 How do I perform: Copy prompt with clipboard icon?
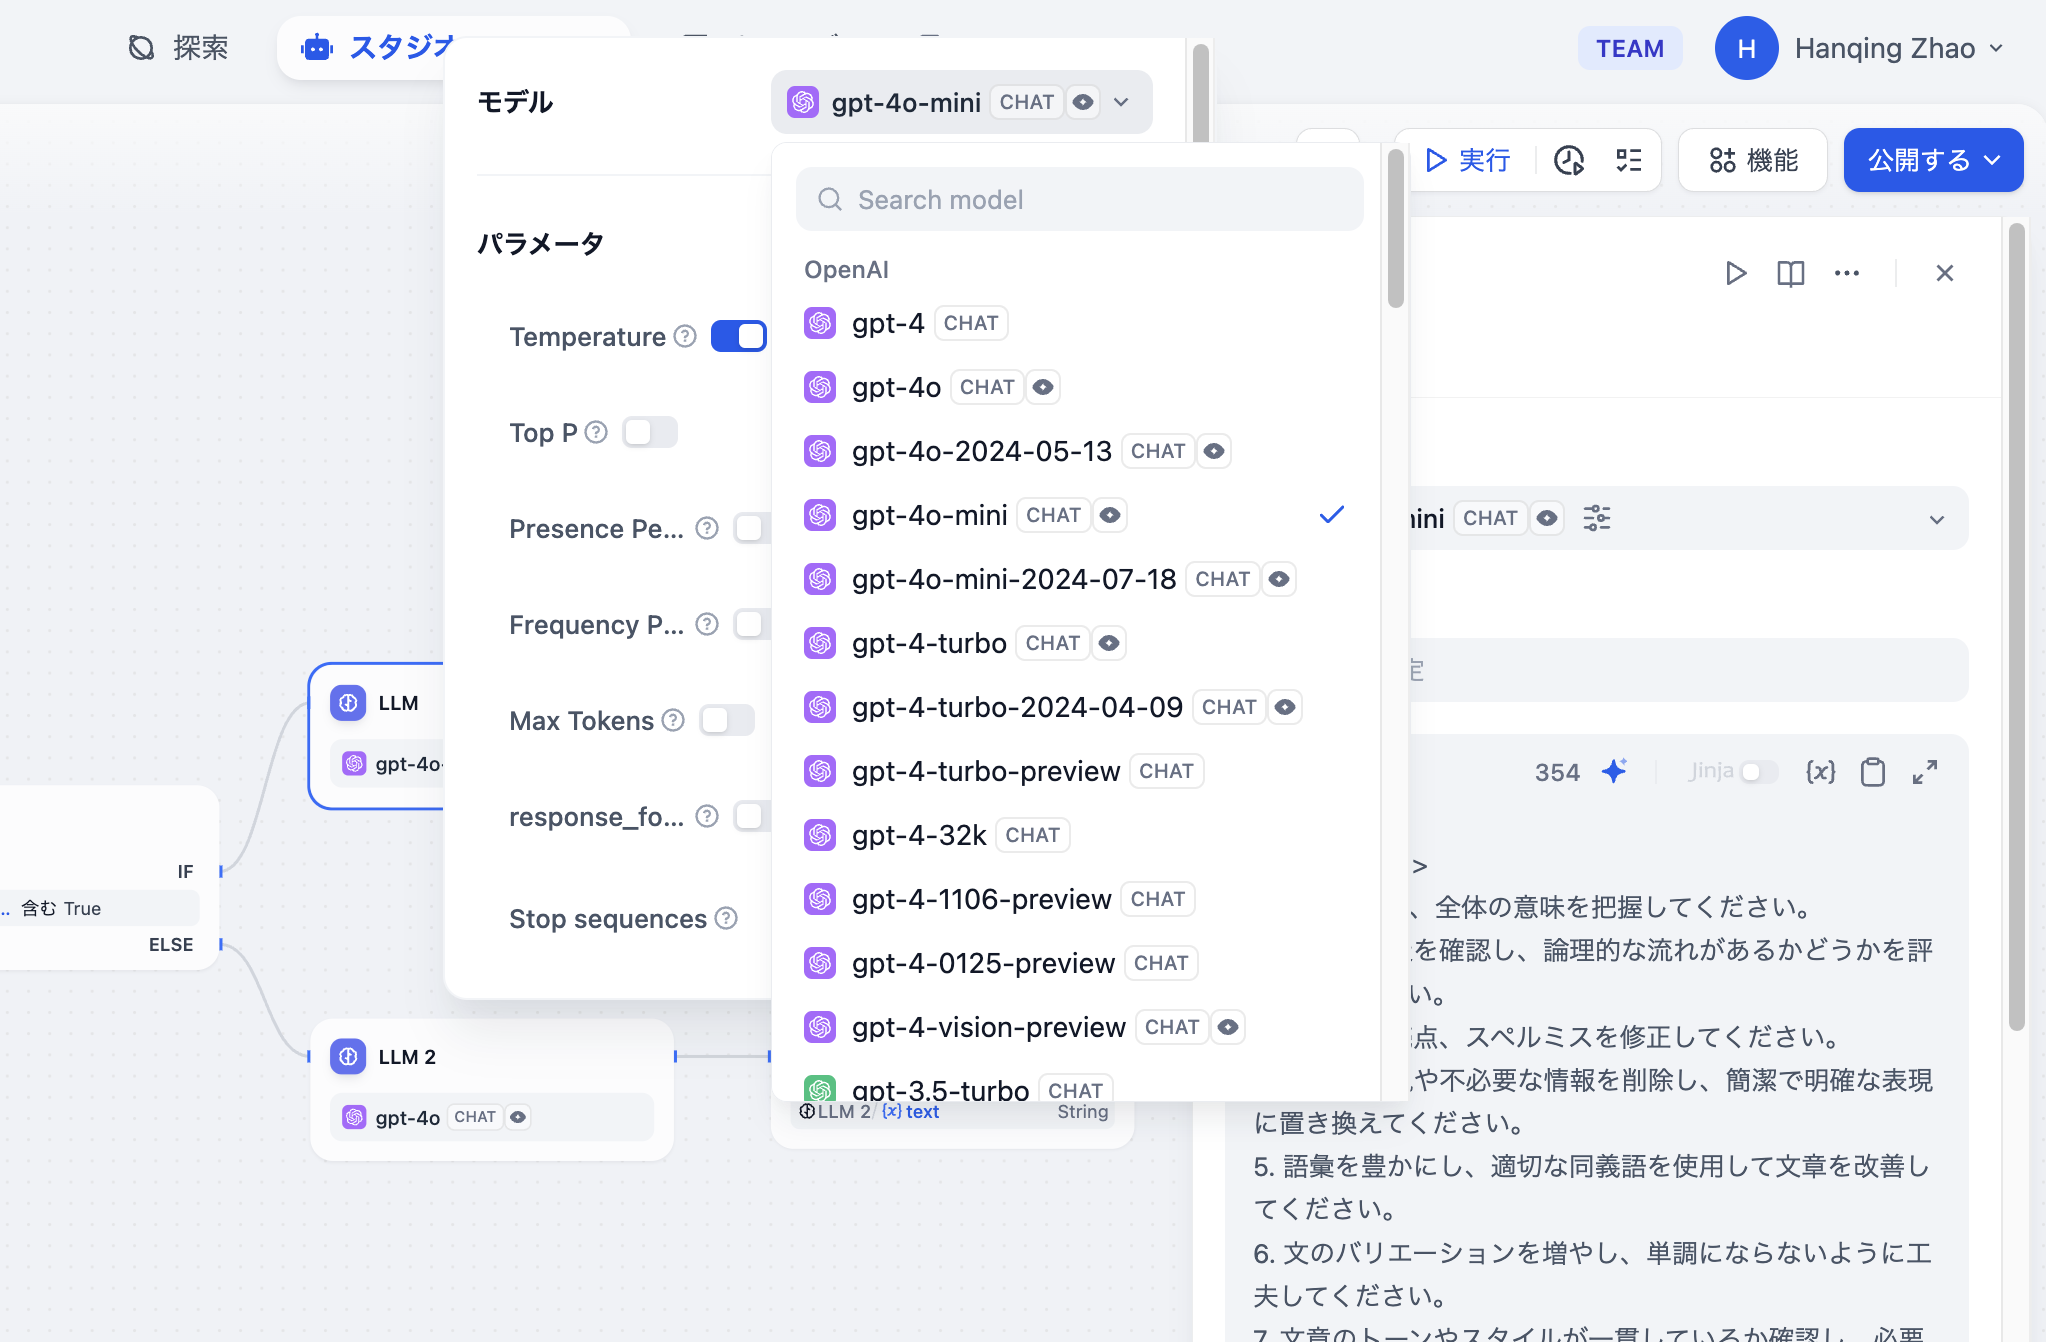coord(1873,772)
